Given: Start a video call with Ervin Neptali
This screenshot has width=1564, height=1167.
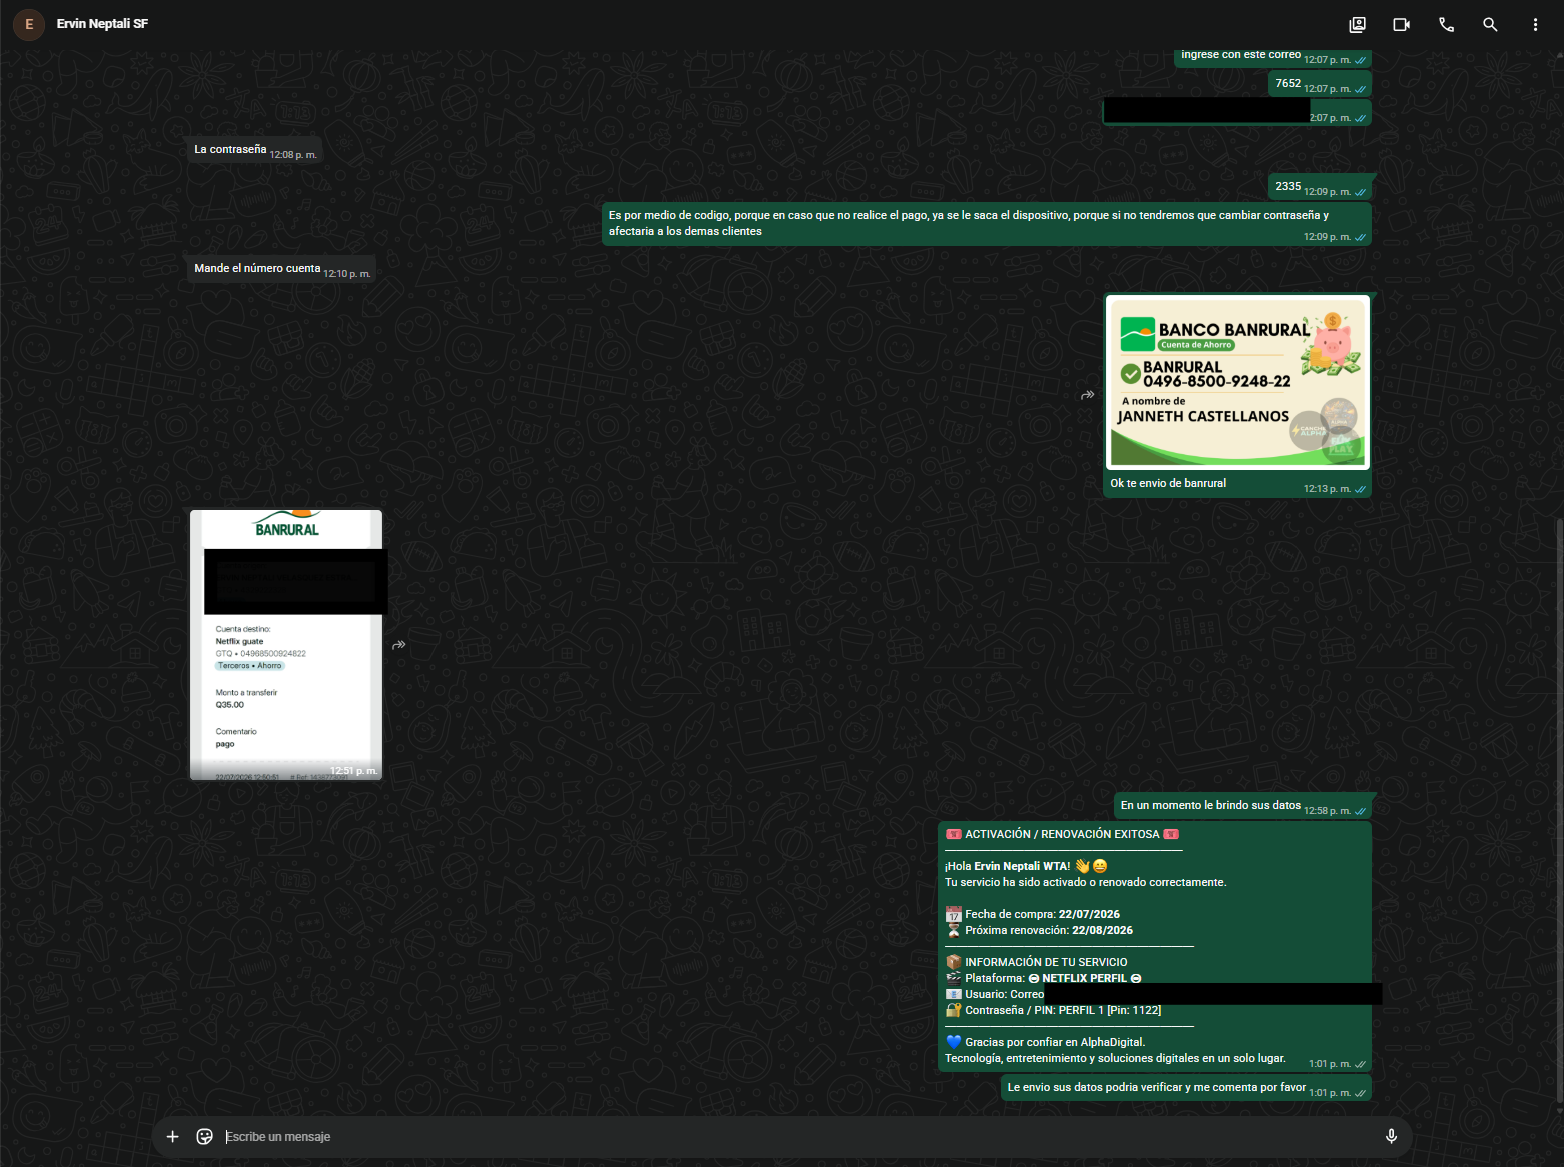Looking at the screenshot, I should point(1401,24).
